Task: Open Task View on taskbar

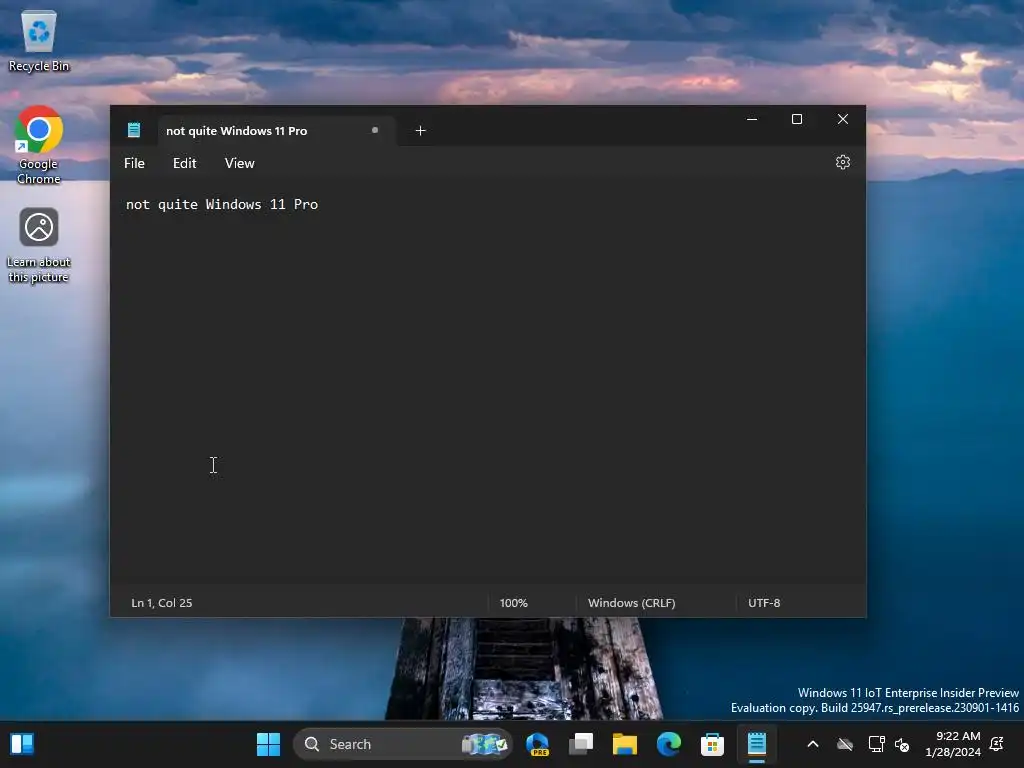Action: (581, 744)
